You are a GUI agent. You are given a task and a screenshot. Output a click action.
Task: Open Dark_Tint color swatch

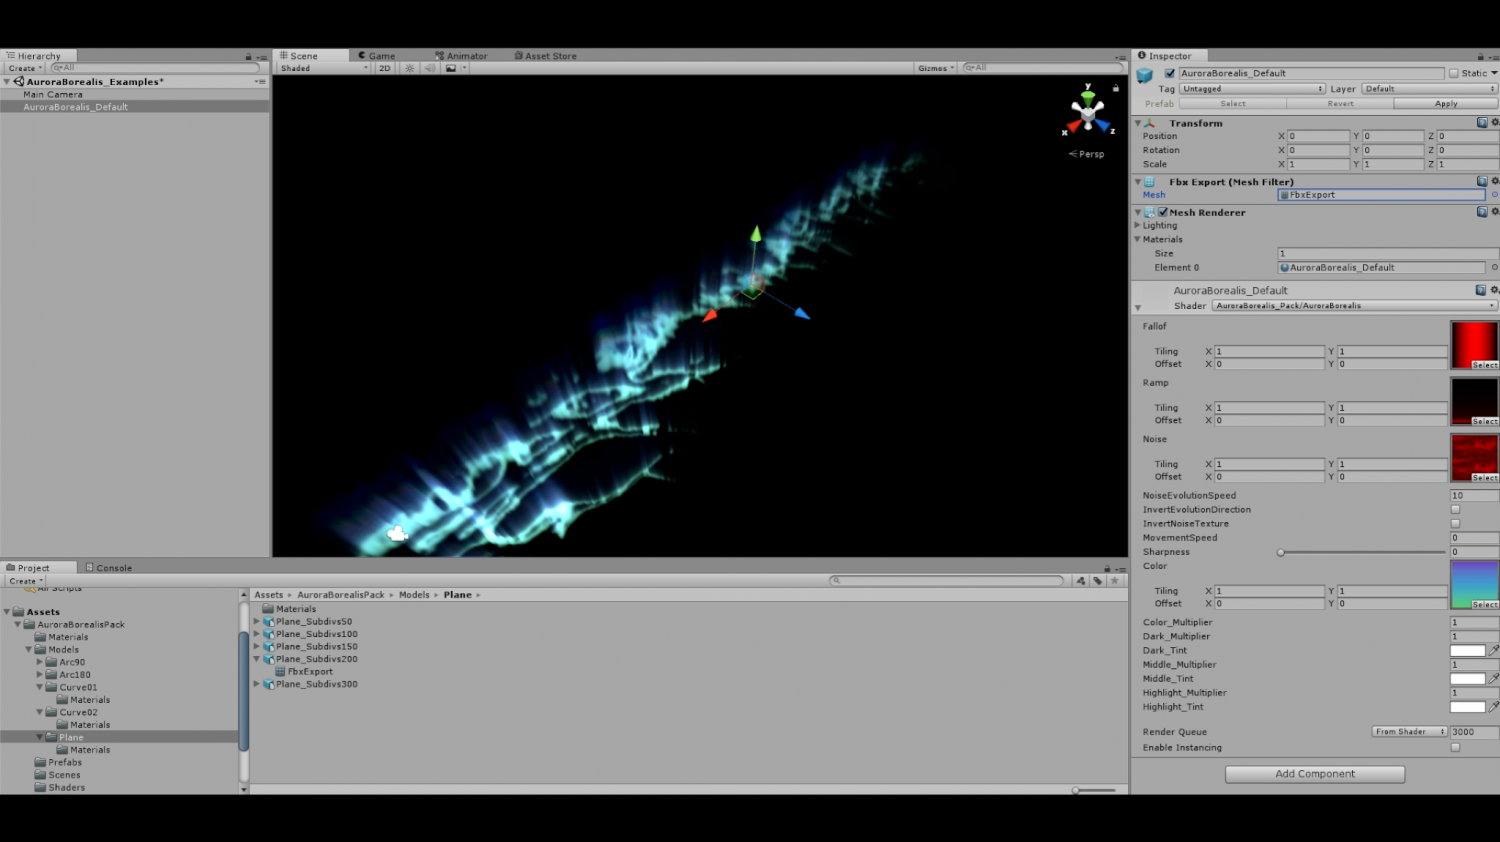1468,650
